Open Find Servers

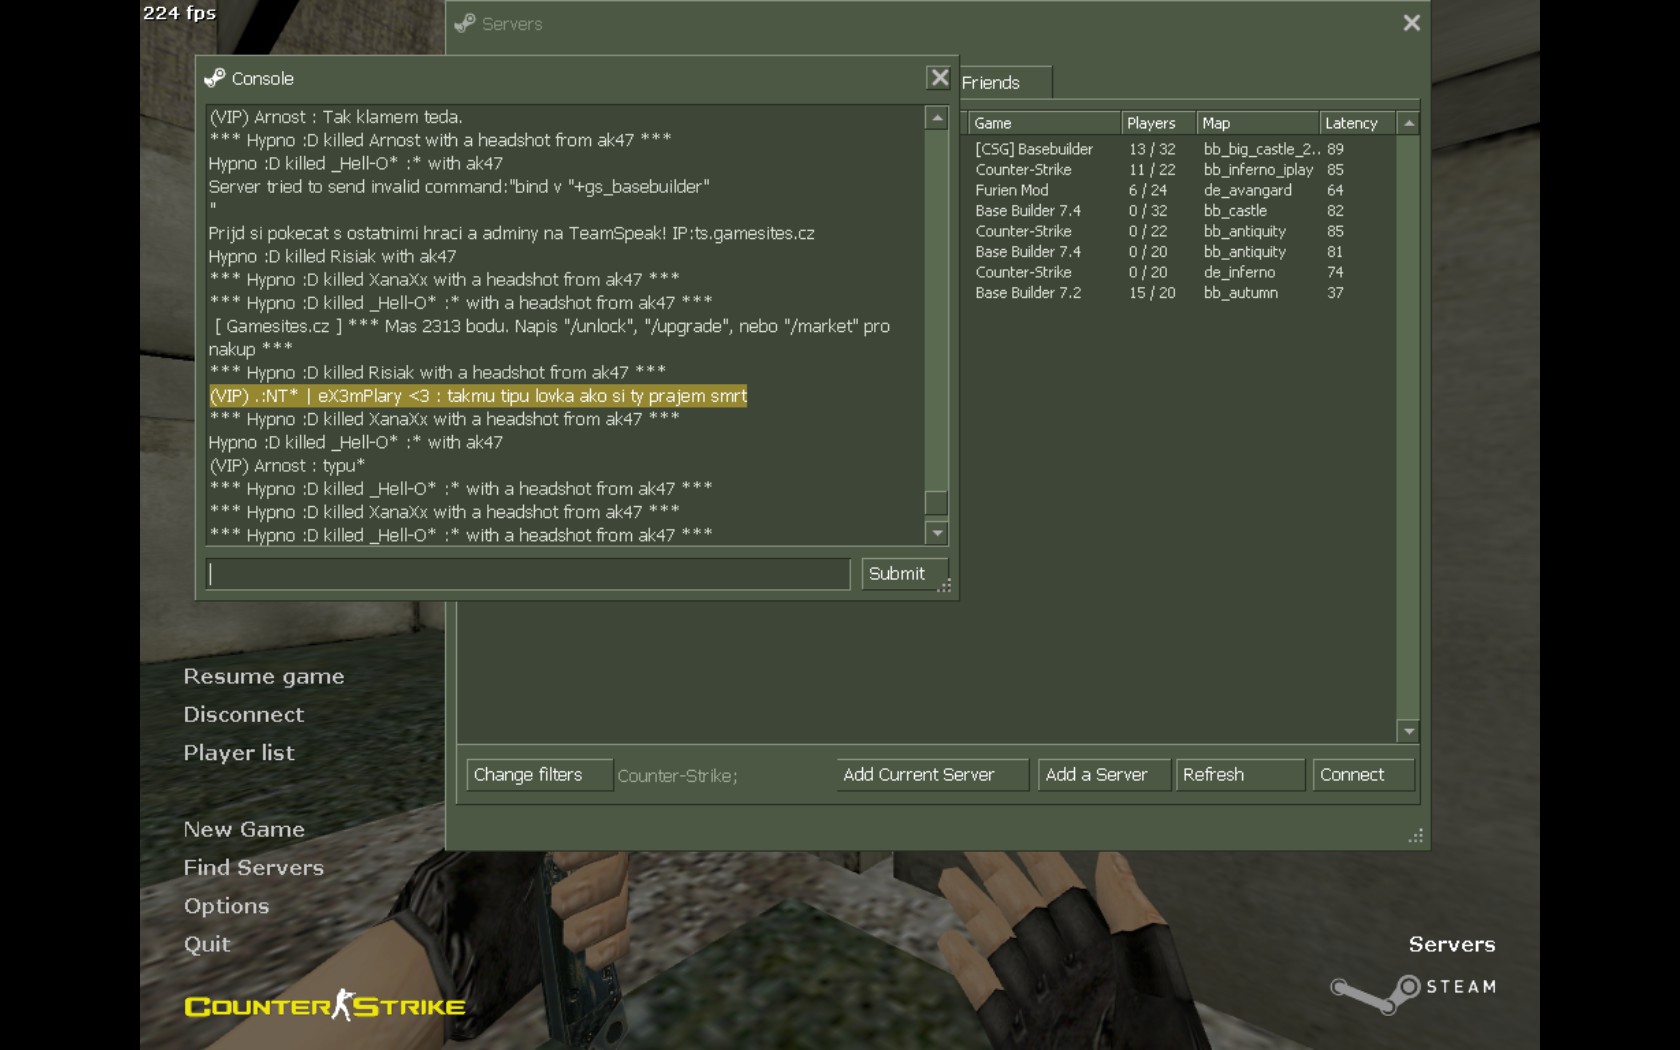click(254, 868)
